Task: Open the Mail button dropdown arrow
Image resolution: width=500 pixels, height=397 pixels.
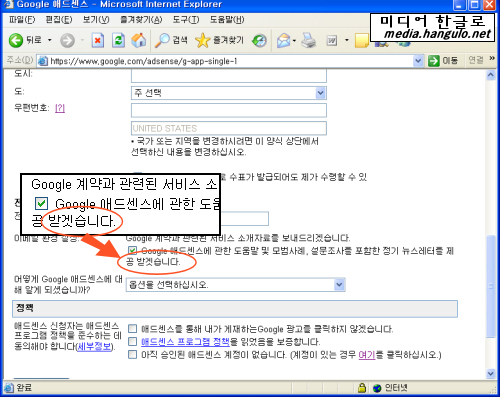Action: (x=294, y=41)
